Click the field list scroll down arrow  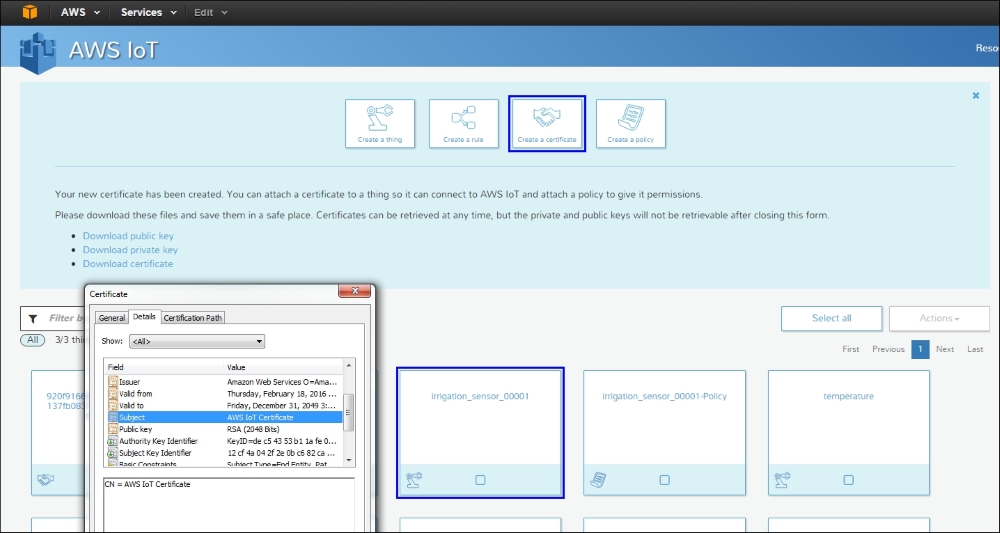(x=349, y=460)
